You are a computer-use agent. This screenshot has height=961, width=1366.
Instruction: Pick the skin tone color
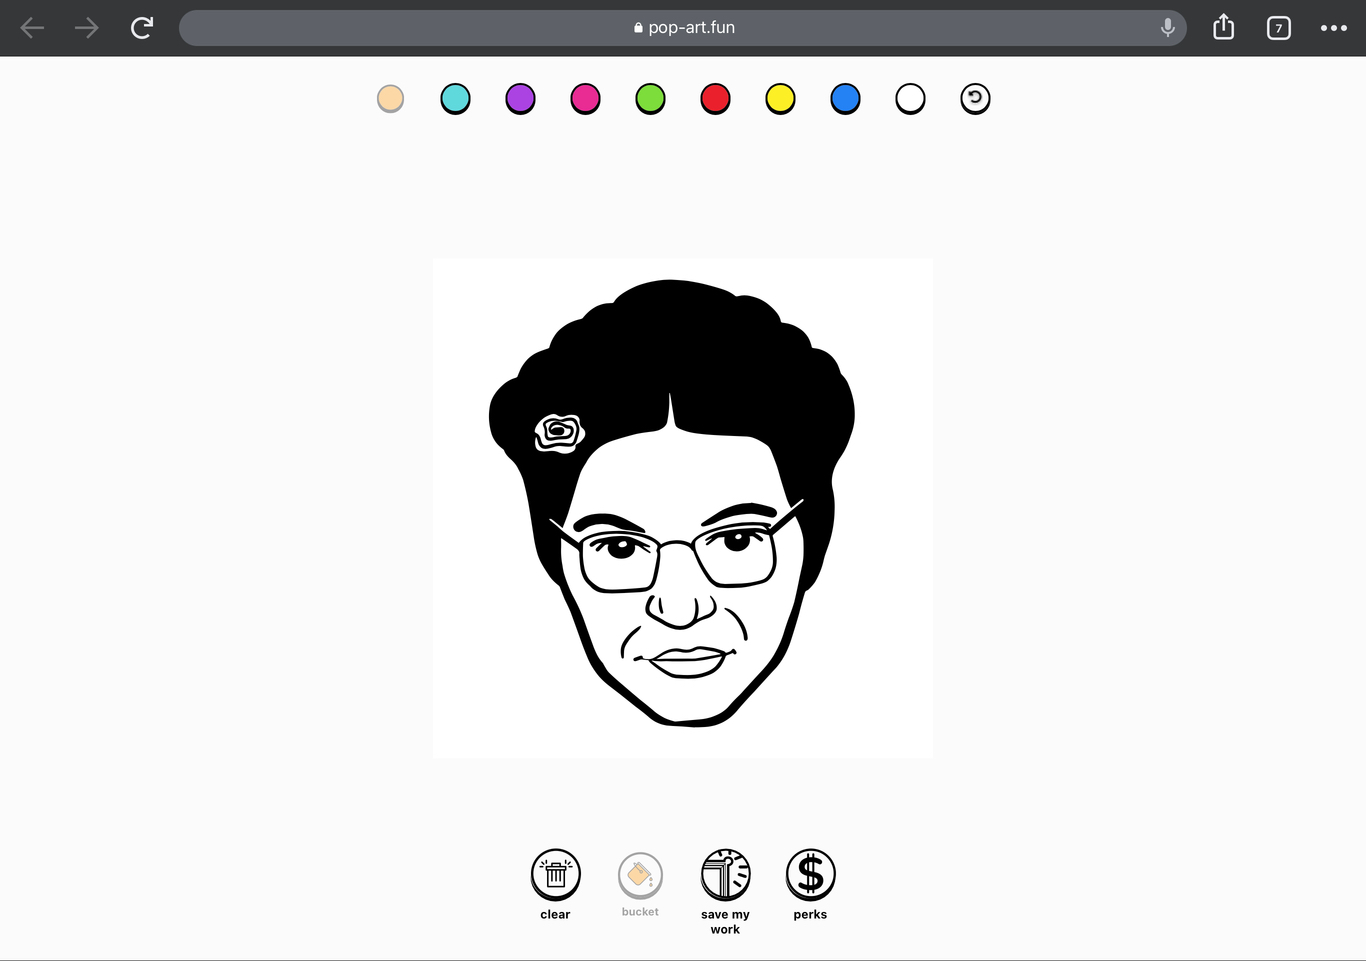[x=390, y=98]
